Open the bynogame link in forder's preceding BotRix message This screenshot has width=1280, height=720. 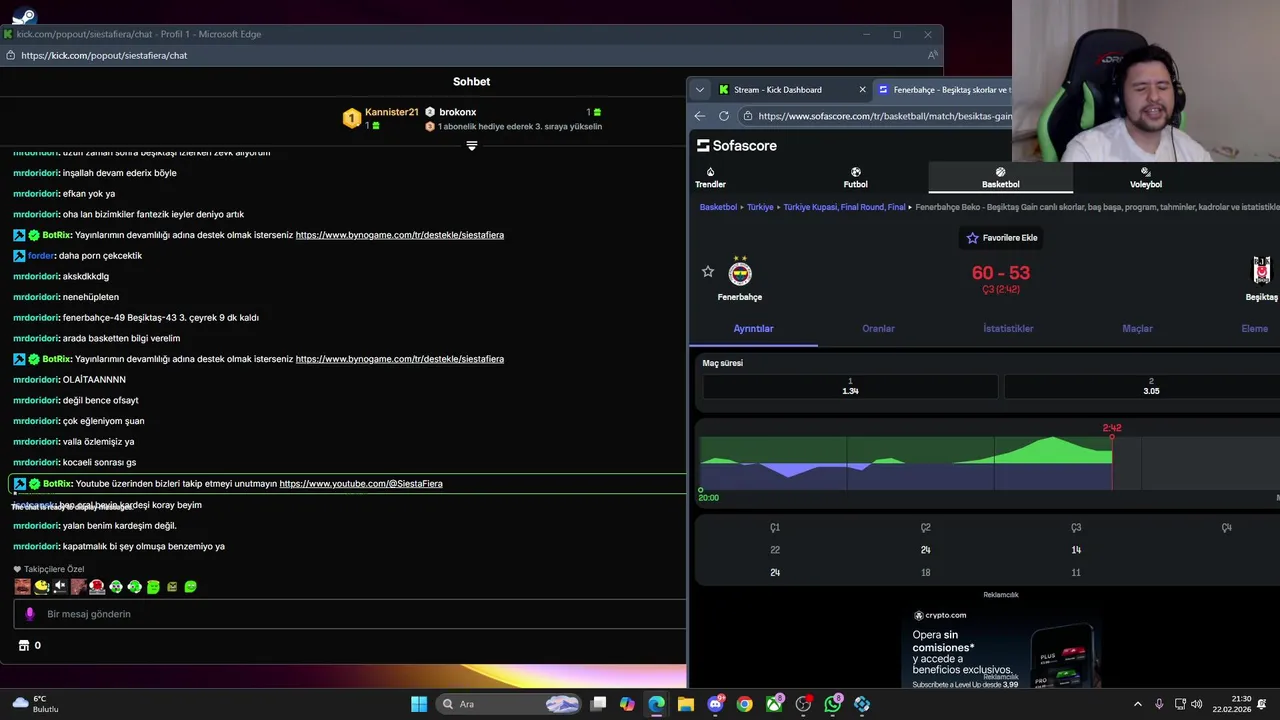[399, 235]
